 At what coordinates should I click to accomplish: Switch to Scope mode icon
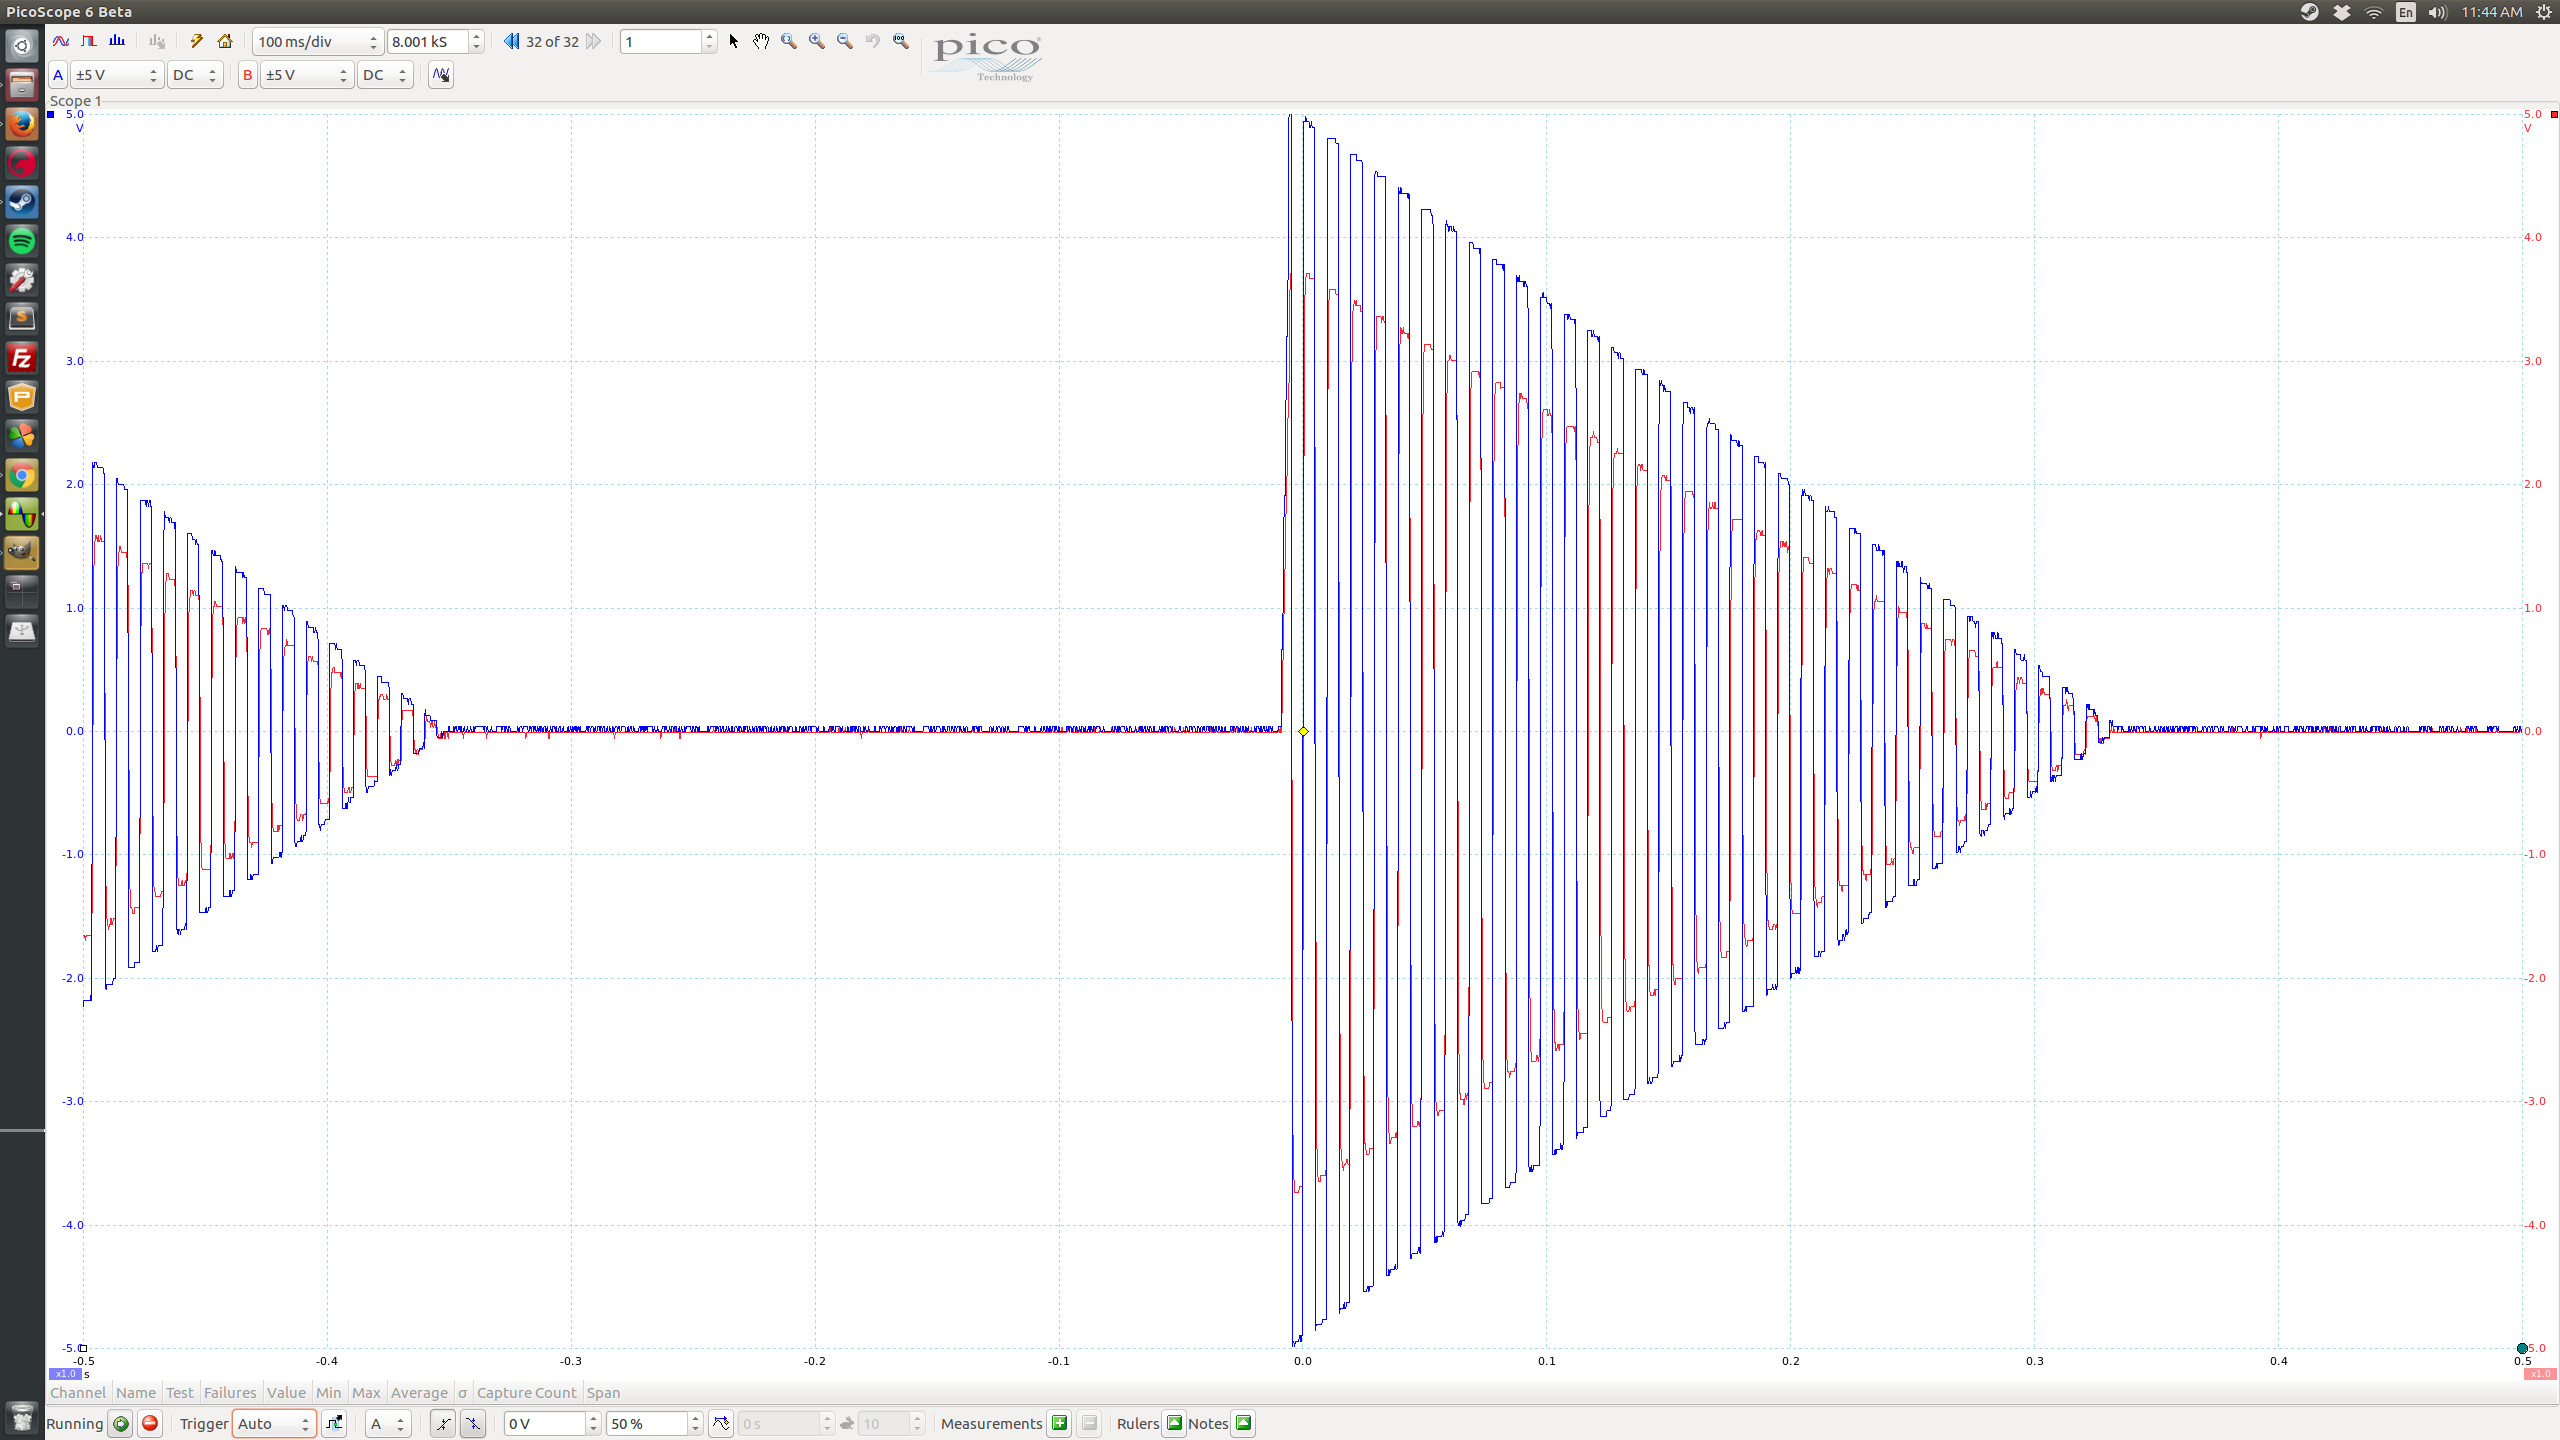(x=61, y=41)
